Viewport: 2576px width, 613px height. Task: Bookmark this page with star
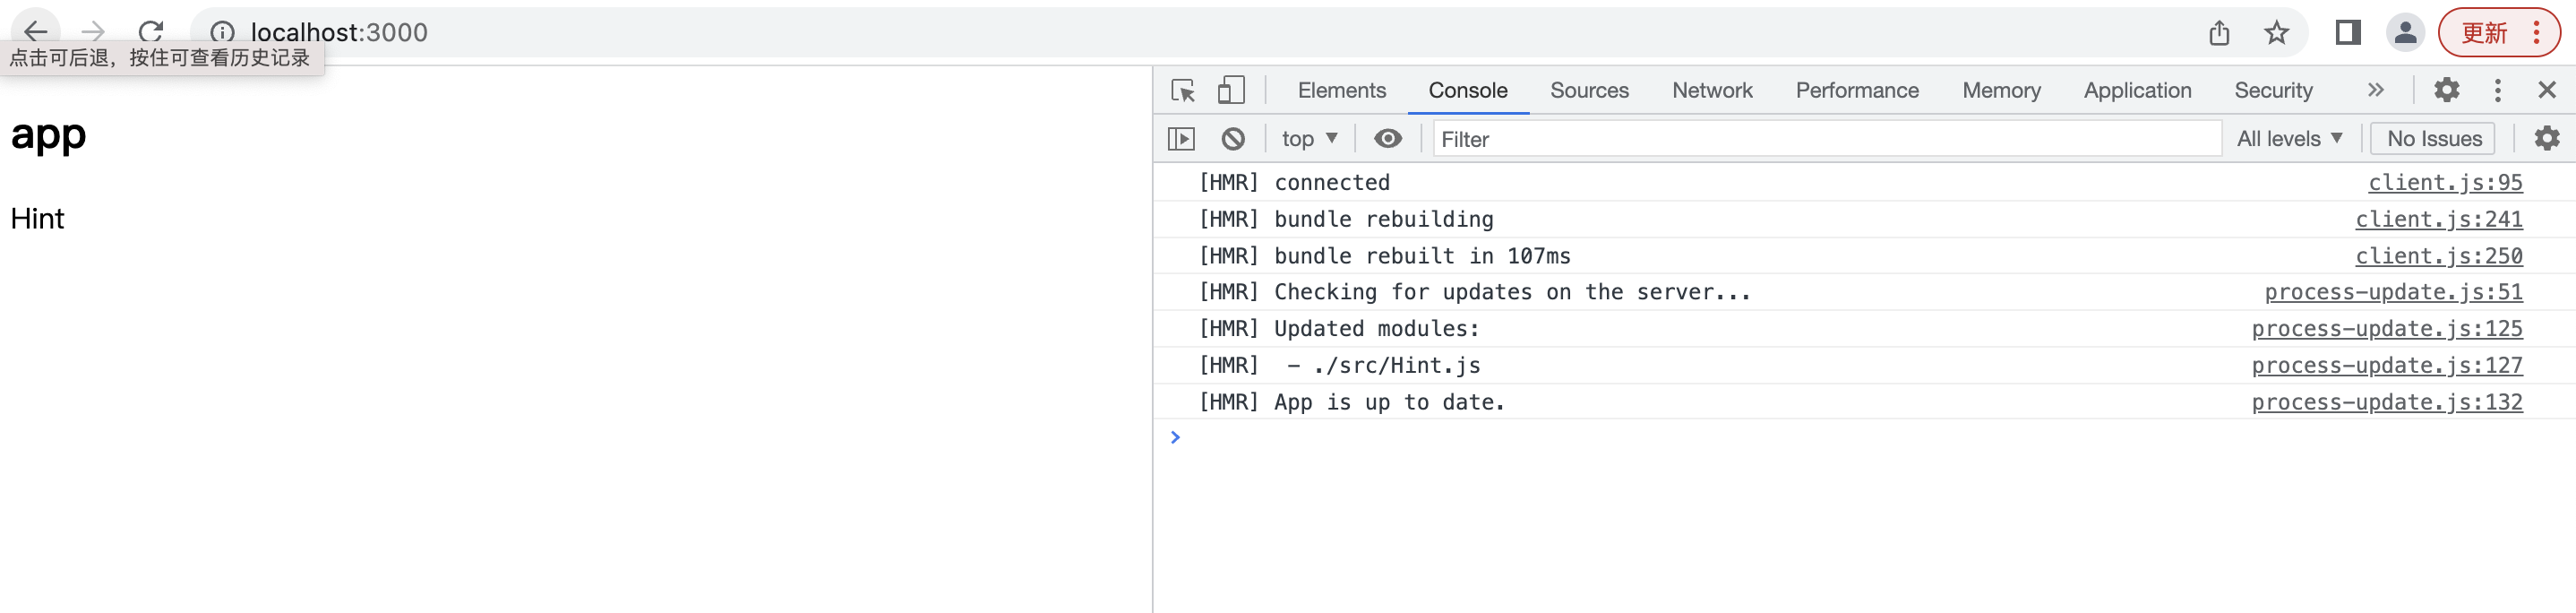pyautogui.click(x=2276, y=33)
